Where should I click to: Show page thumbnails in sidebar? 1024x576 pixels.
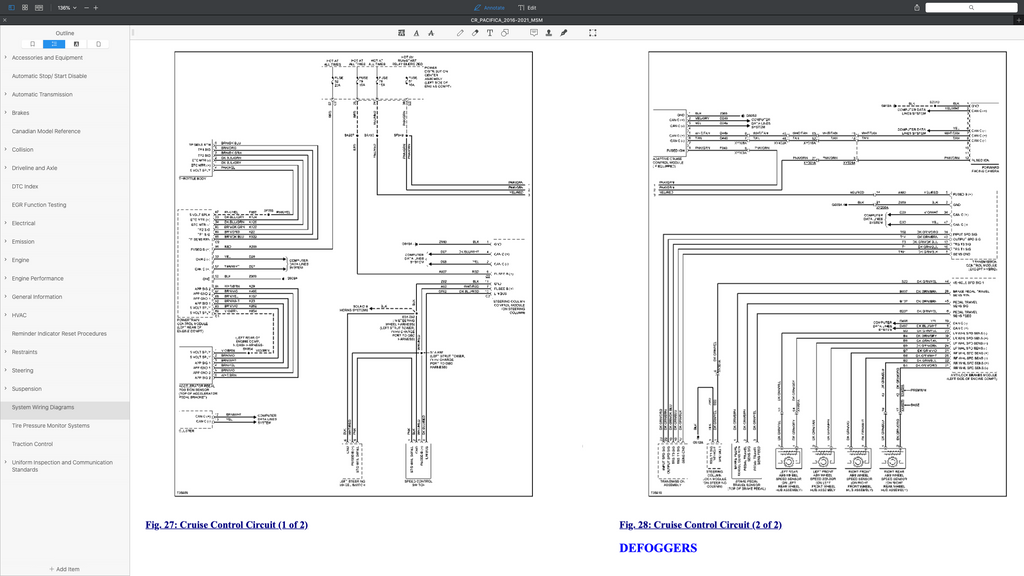(99, 44)
